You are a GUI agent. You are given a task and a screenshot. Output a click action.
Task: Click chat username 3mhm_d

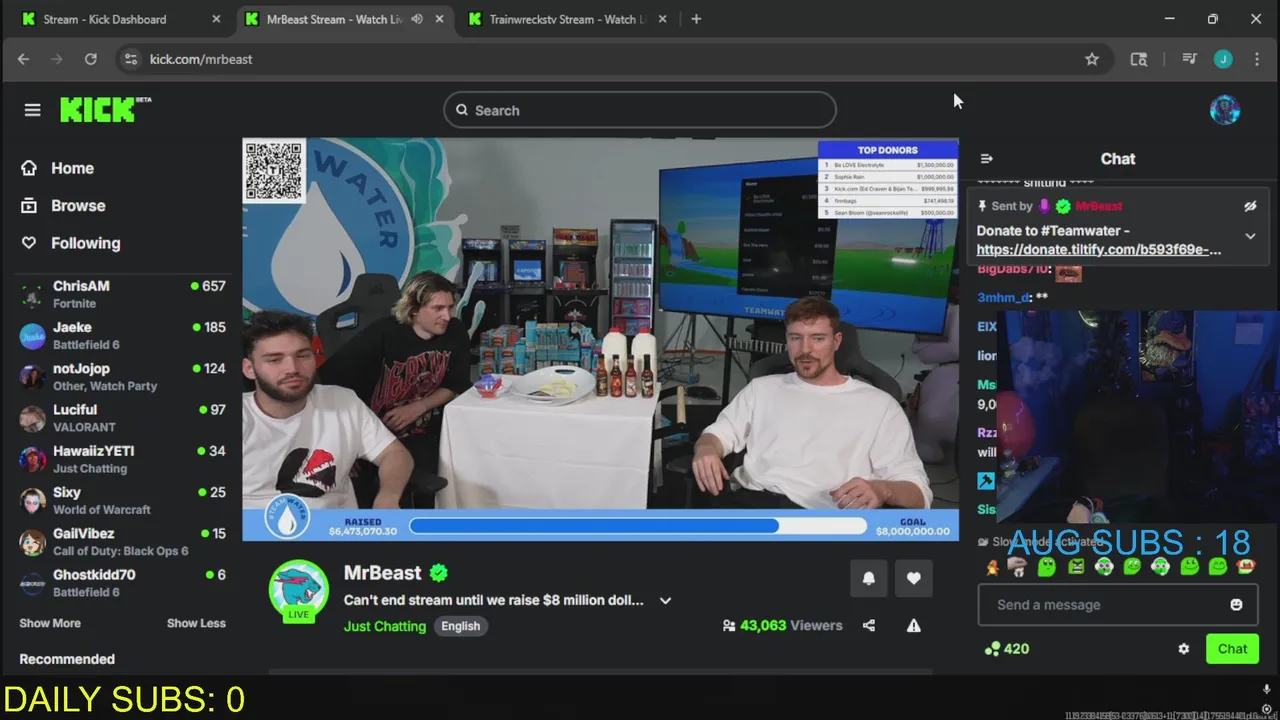[1004, 297]
